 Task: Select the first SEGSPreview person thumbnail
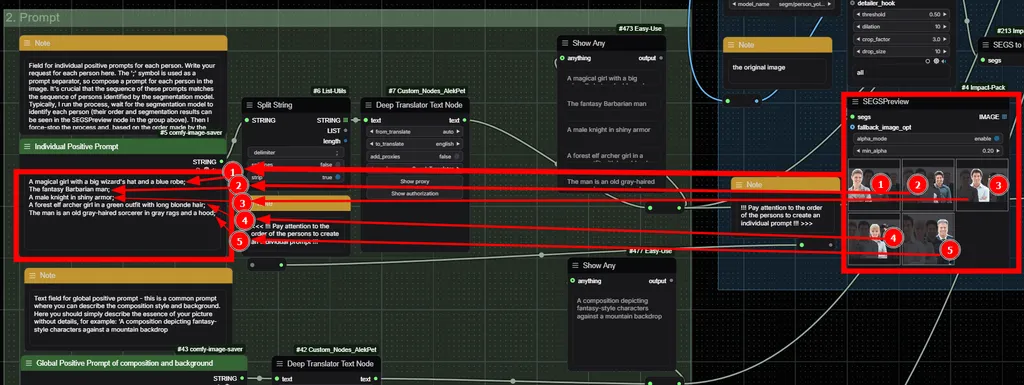click(x=874, y=185)
